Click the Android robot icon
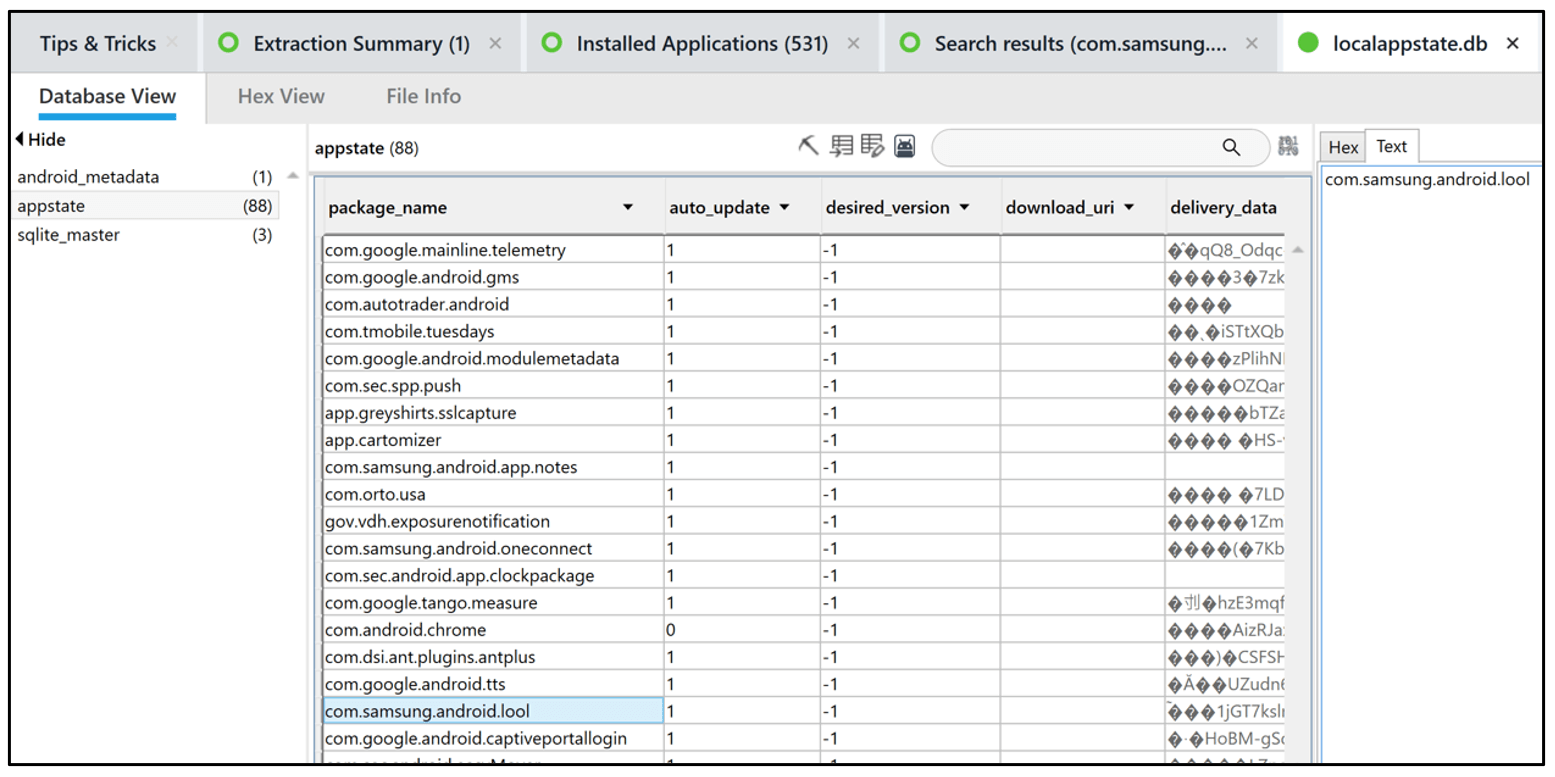Viewport: 1555px width, 777px height. (x=904, y=147)
